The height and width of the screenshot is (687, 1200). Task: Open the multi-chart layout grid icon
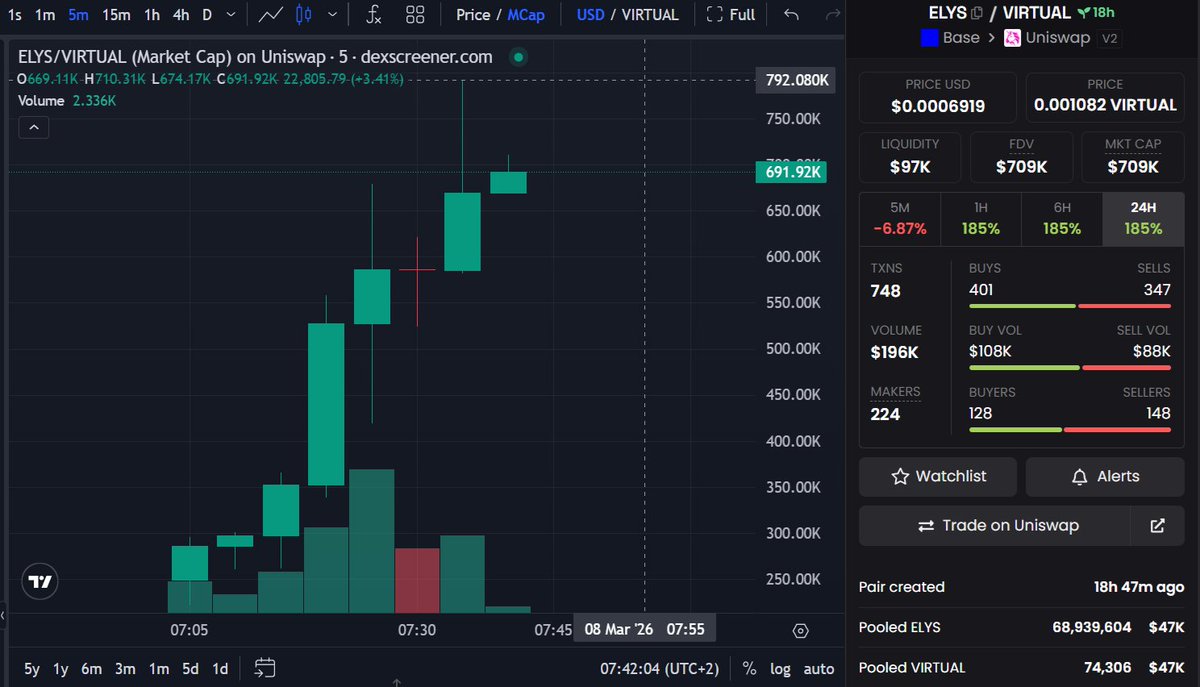coord(415,15)
